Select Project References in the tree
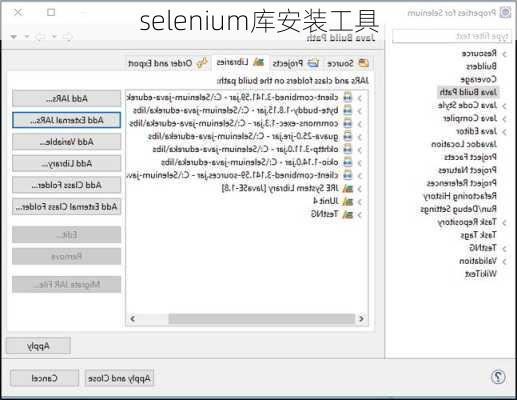517x400 pixels. (462, 183)
